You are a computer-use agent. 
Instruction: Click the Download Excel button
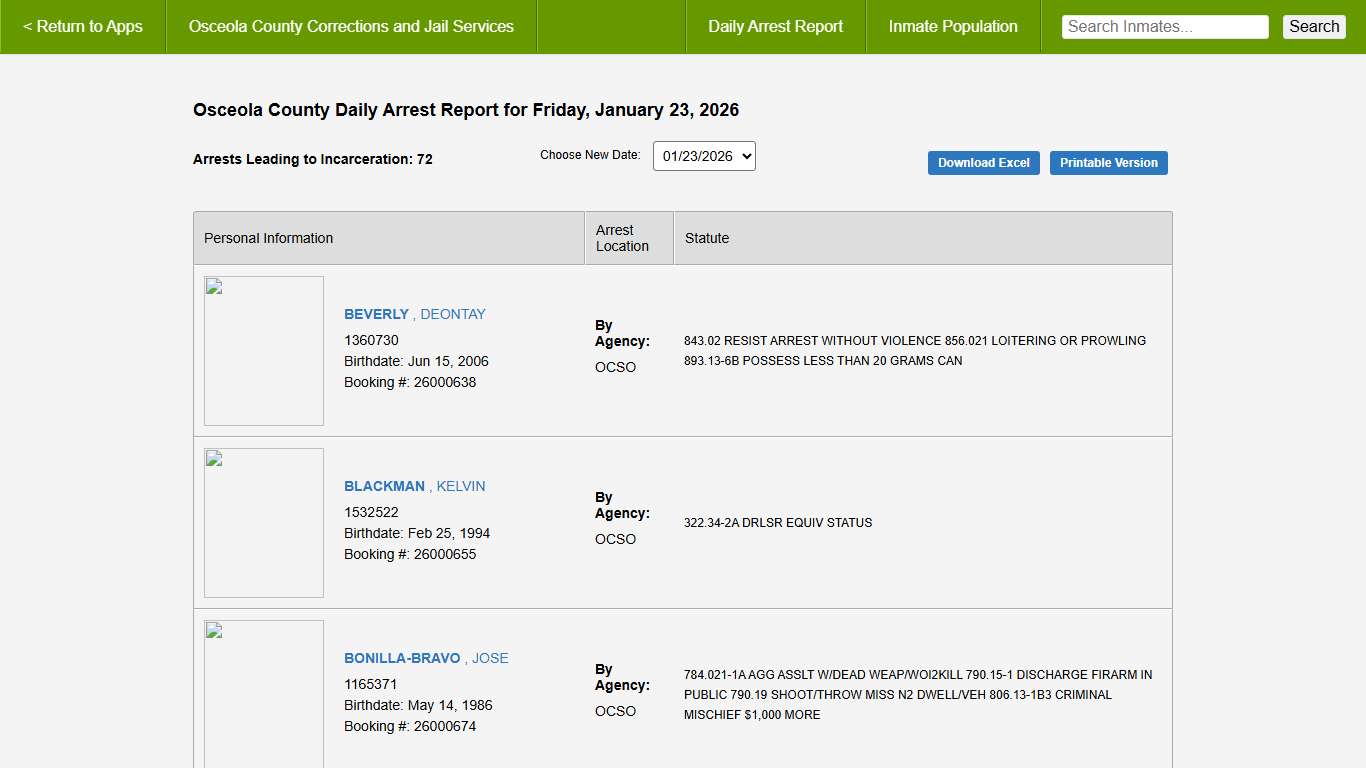[x=983, y=163]
